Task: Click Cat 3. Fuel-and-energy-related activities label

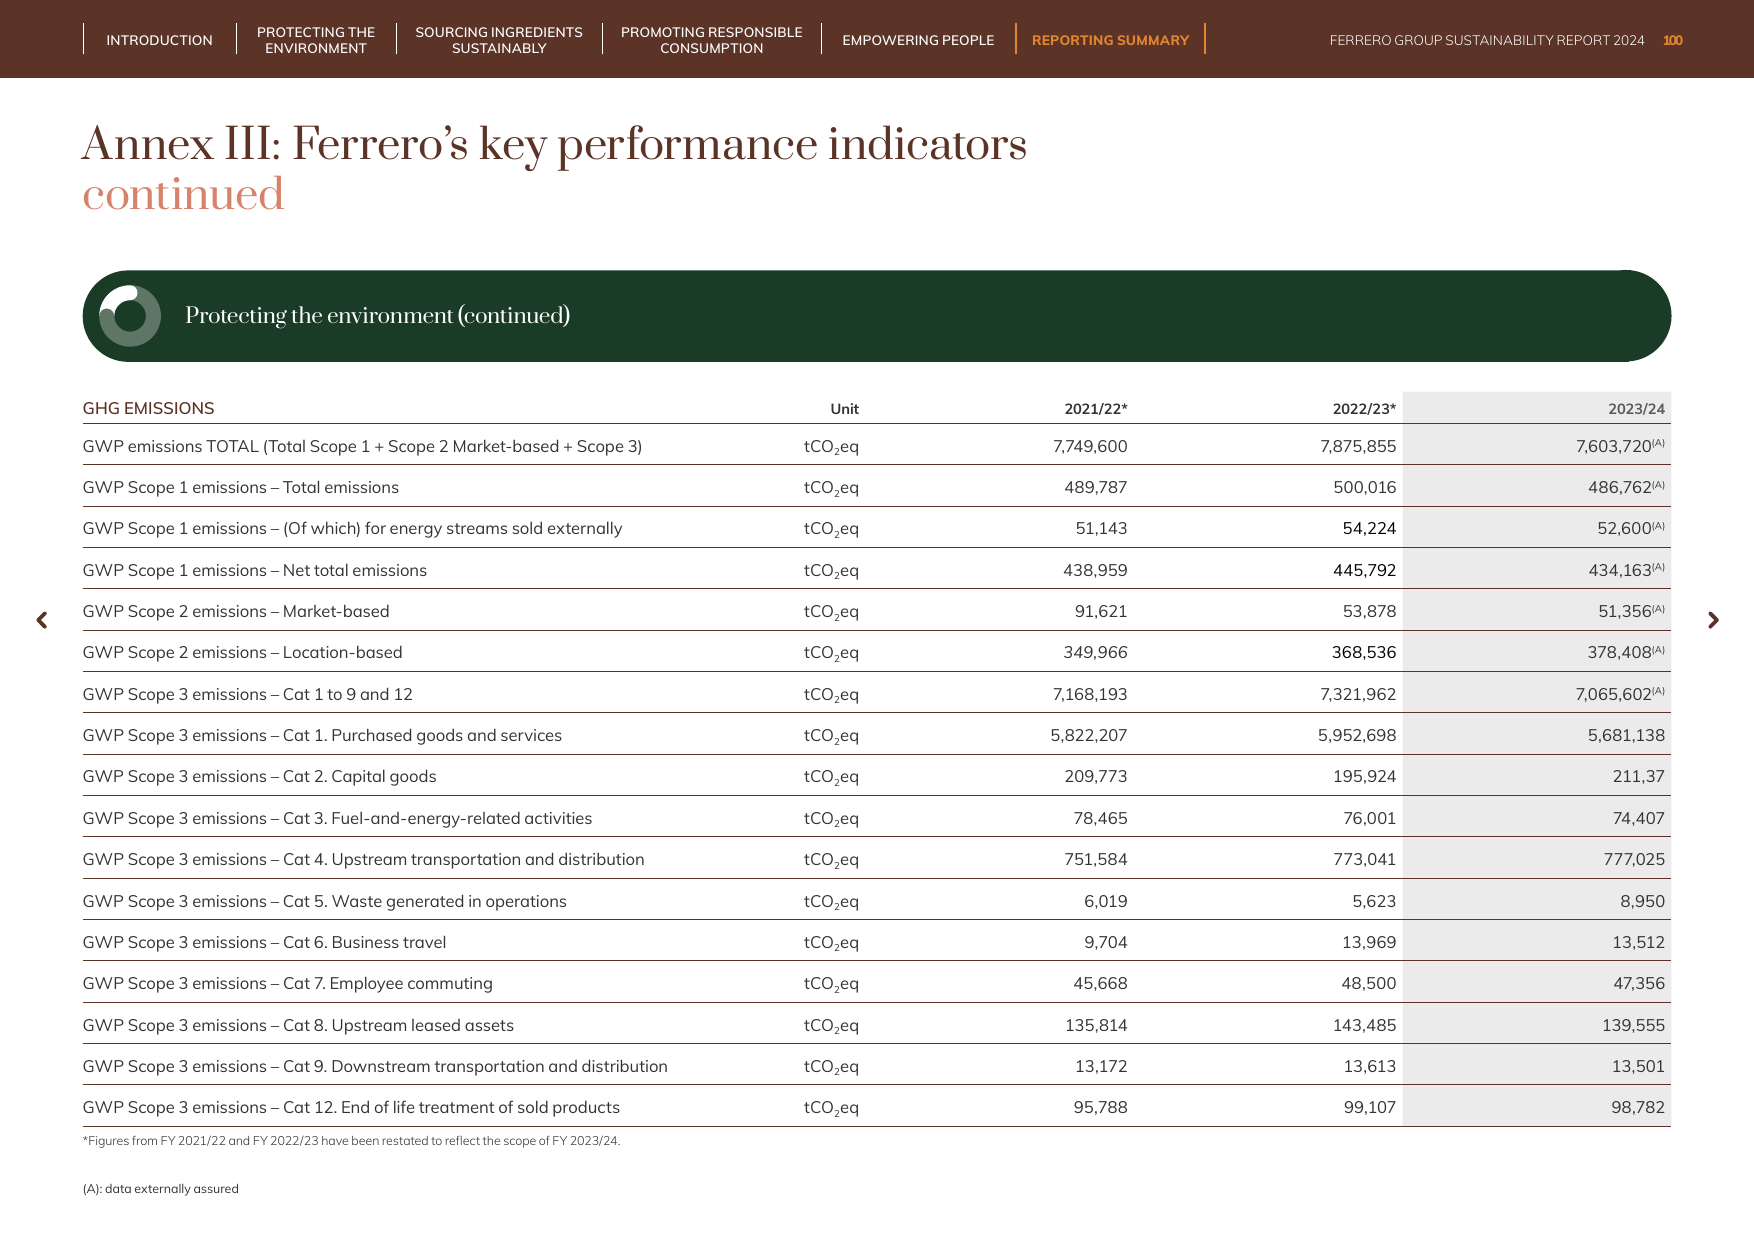Action: pyautogui.click(x=337, y=818)
